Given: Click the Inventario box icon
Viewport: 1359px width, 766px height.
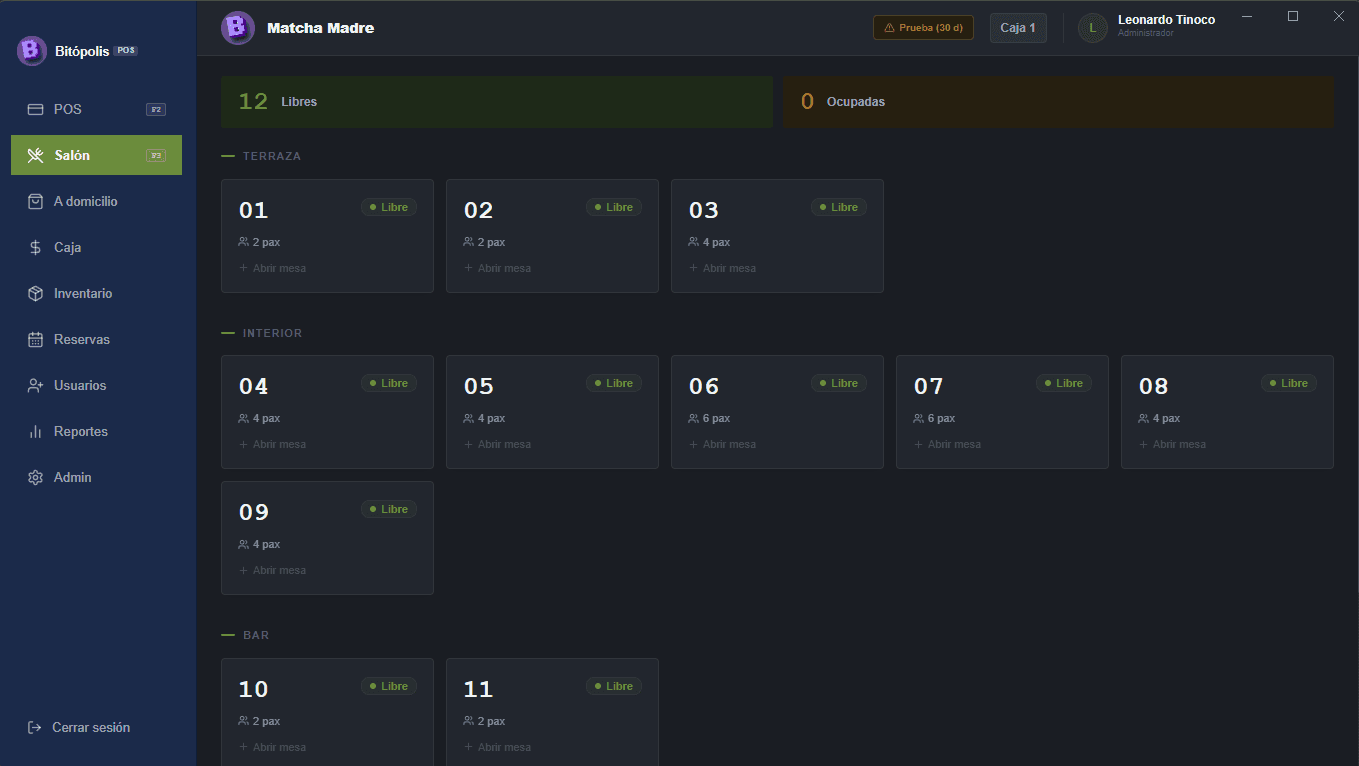Looking at the screenshot, I should pyautogui.click(x=35, y=293).
